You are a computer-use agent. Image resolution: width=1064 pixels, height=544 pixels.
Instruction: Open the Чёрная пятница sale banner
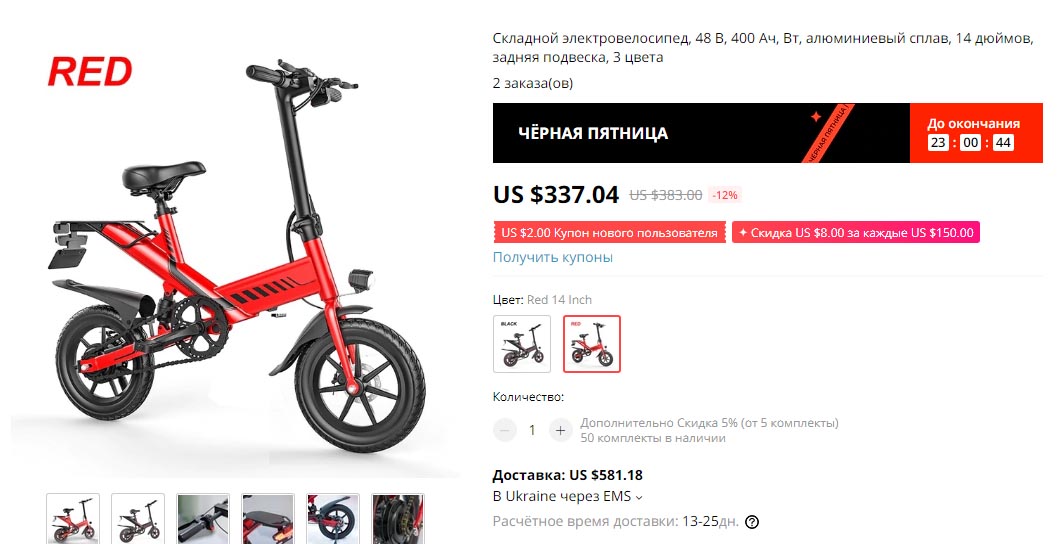[x=701, y=133]
